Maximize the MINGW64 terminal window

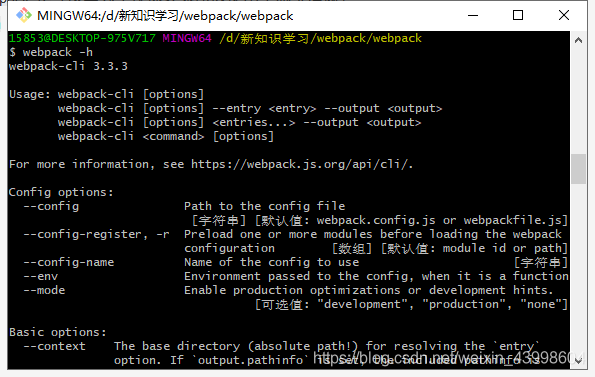(x=518, y=15)
